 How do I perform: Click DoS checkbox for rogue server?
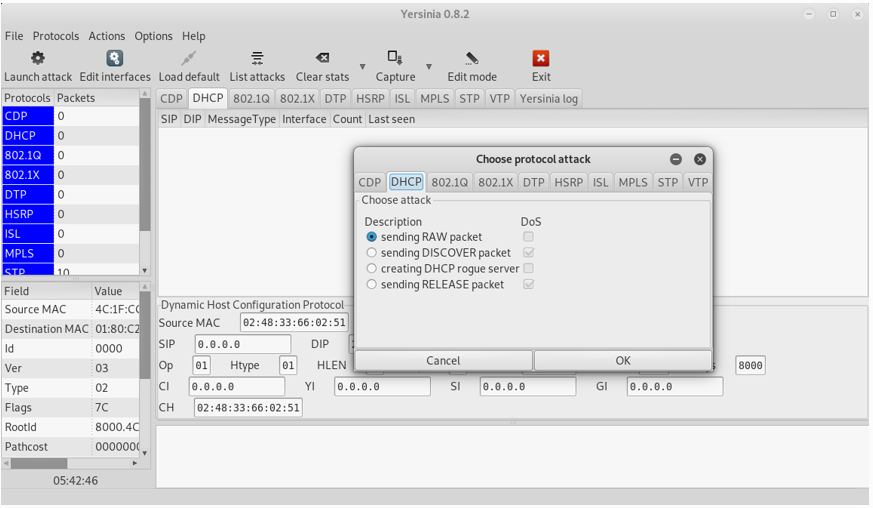[528, 268]
